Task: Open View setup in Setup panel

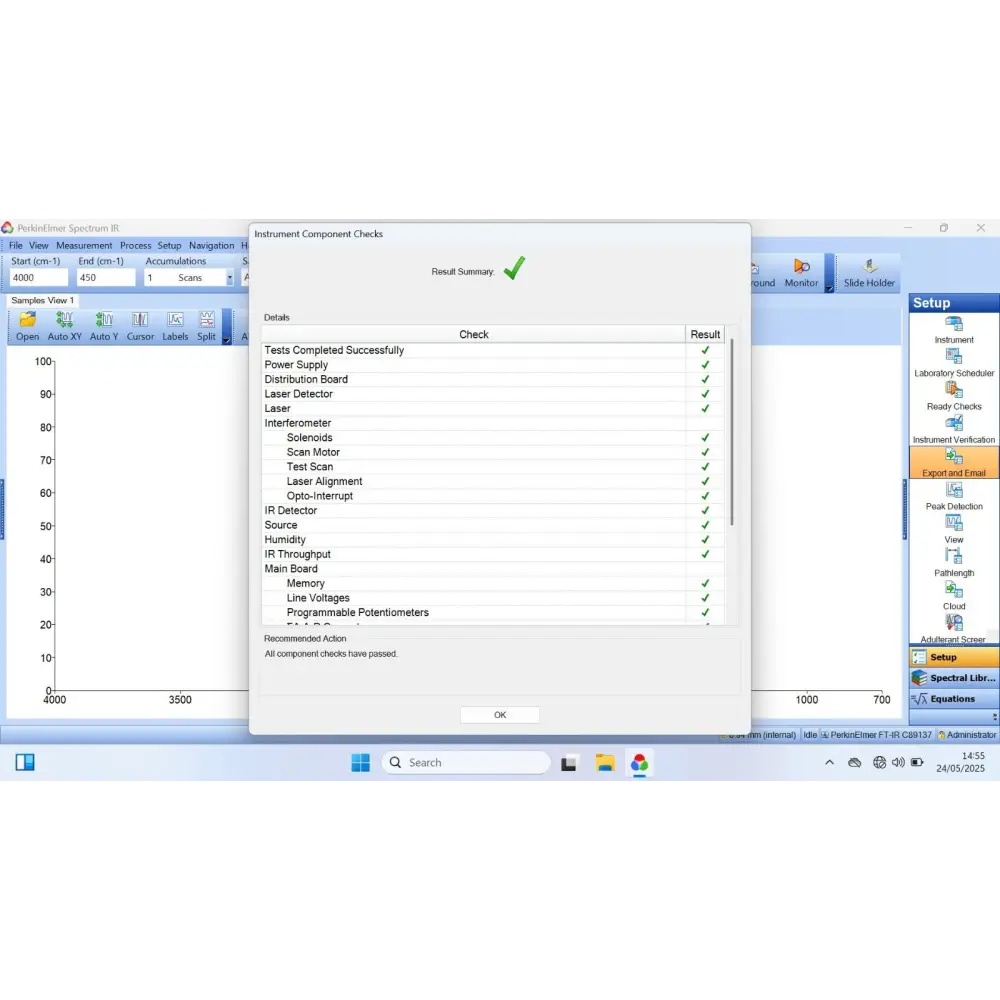Action: pyautogui.click(x=953, y=530)
